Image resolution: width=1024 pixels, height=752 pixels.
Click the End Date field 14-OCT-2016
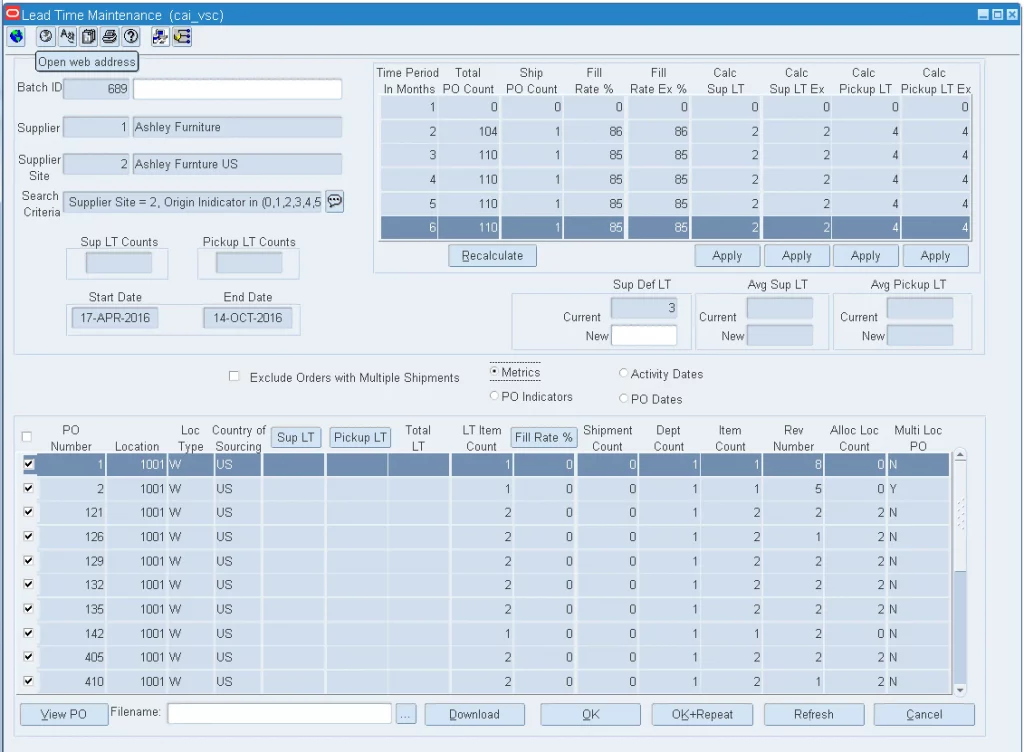pos(248,318)
